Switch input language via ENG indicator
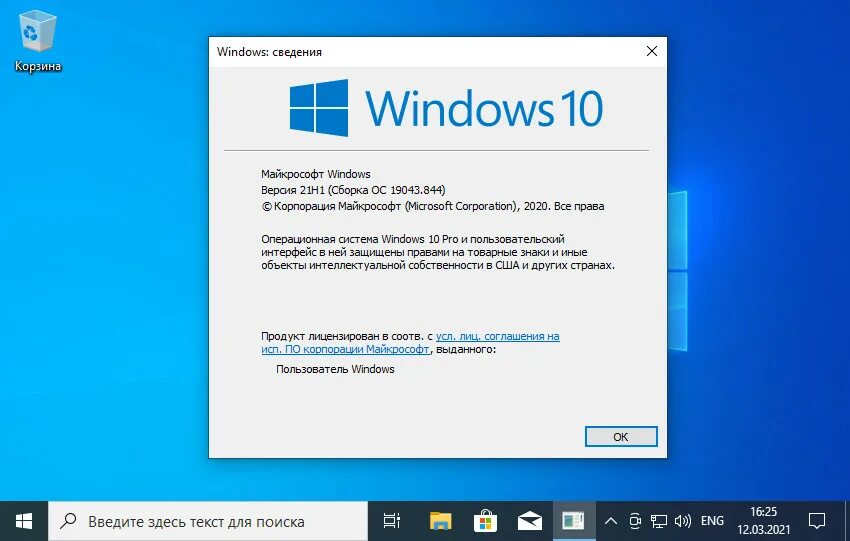The width and height of the screenshot is (850, 541). pyautogui.click(x=712, y=521)
